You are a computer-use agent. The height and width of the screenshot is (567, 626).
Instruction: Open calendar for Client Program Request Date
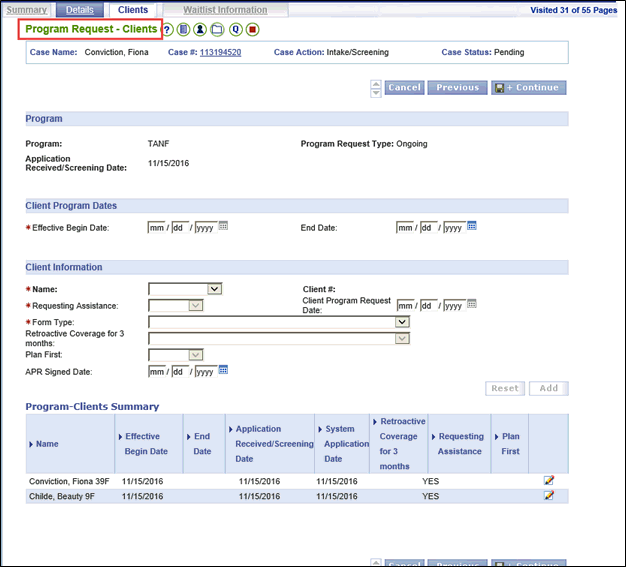(472, 304)
